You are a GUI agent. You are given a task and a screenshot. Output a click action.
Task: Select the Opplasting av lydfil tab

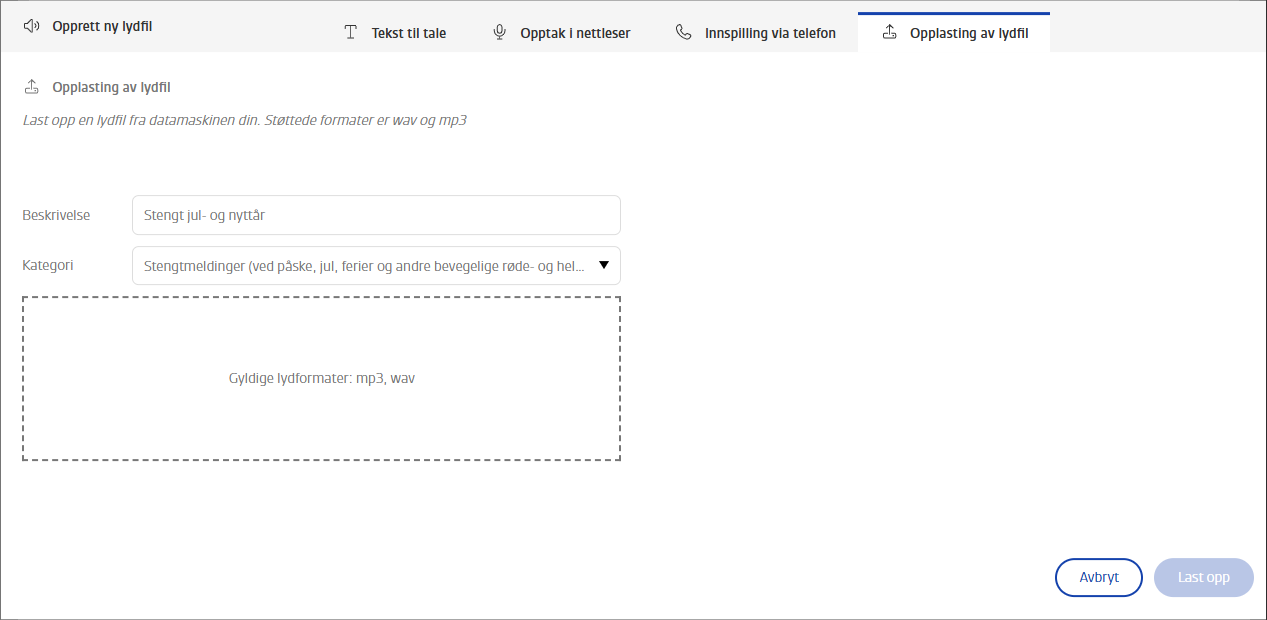click(x=954, y=33)
